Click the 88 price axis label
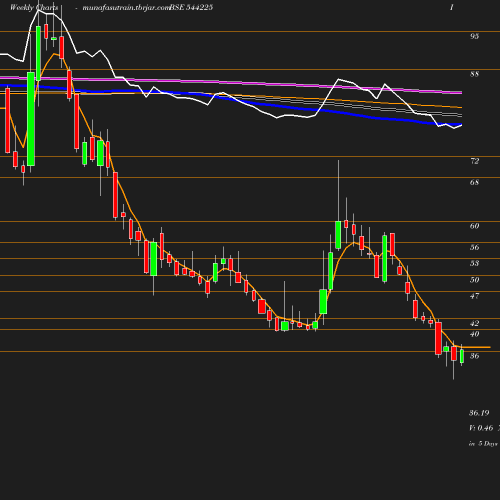 tap(474, 74)
